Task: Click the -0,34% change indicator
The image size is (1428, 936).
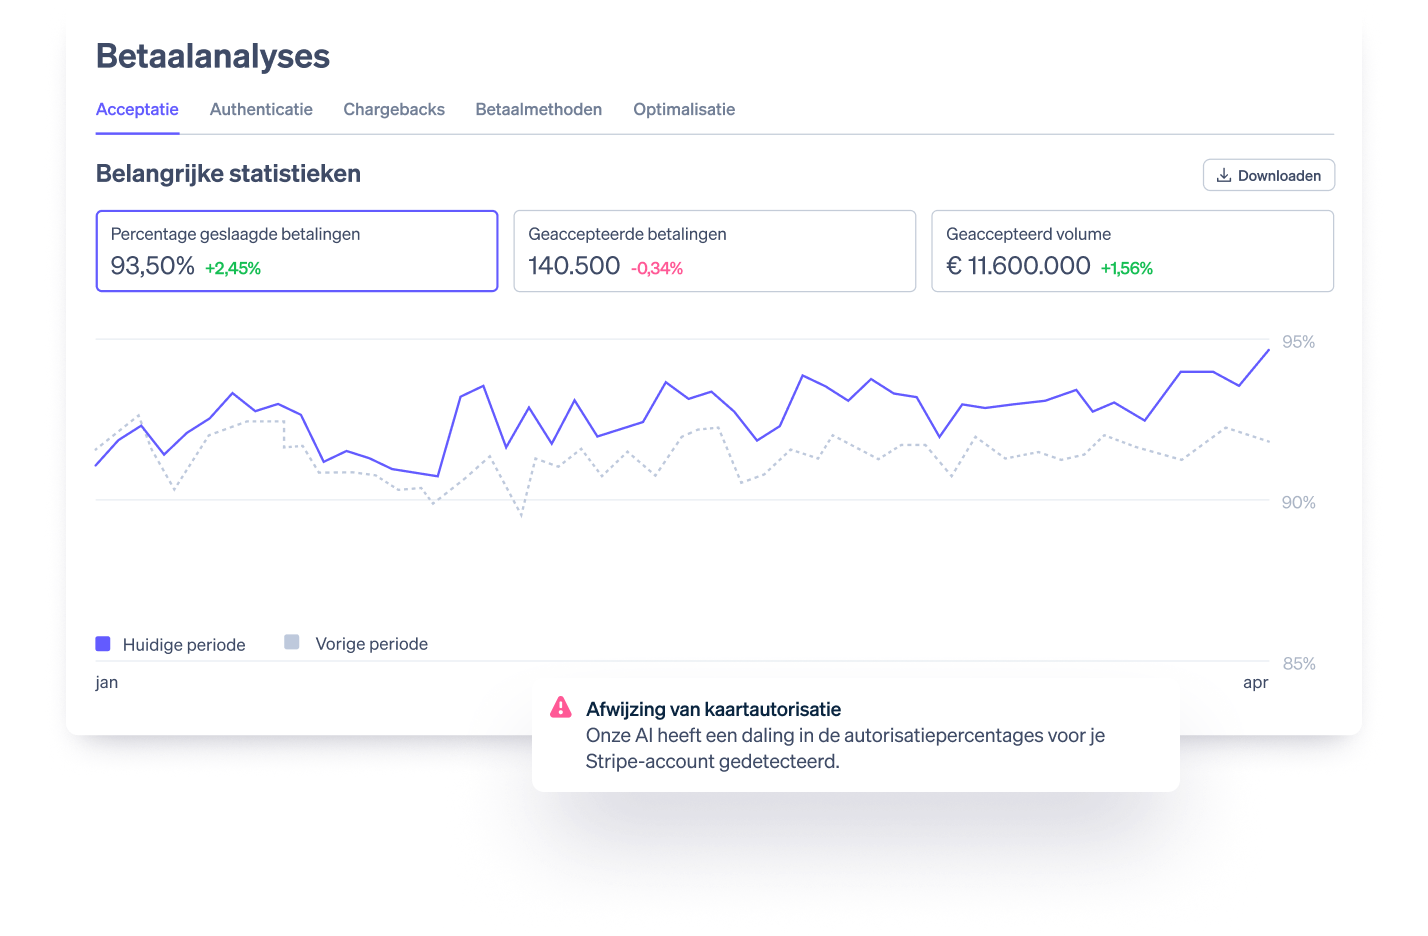Action: point(657,268)
